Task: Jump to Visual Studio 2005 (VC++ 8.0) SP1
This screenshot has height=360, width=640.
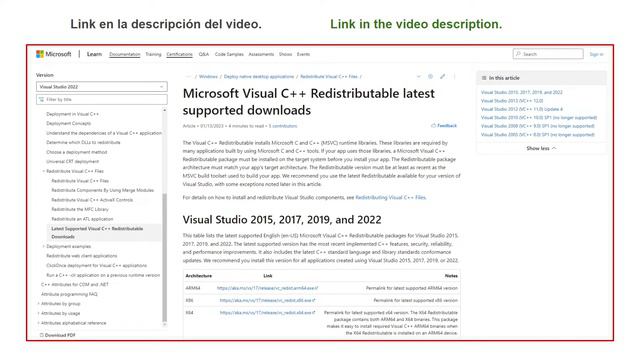Action: [x=538, y=135]
